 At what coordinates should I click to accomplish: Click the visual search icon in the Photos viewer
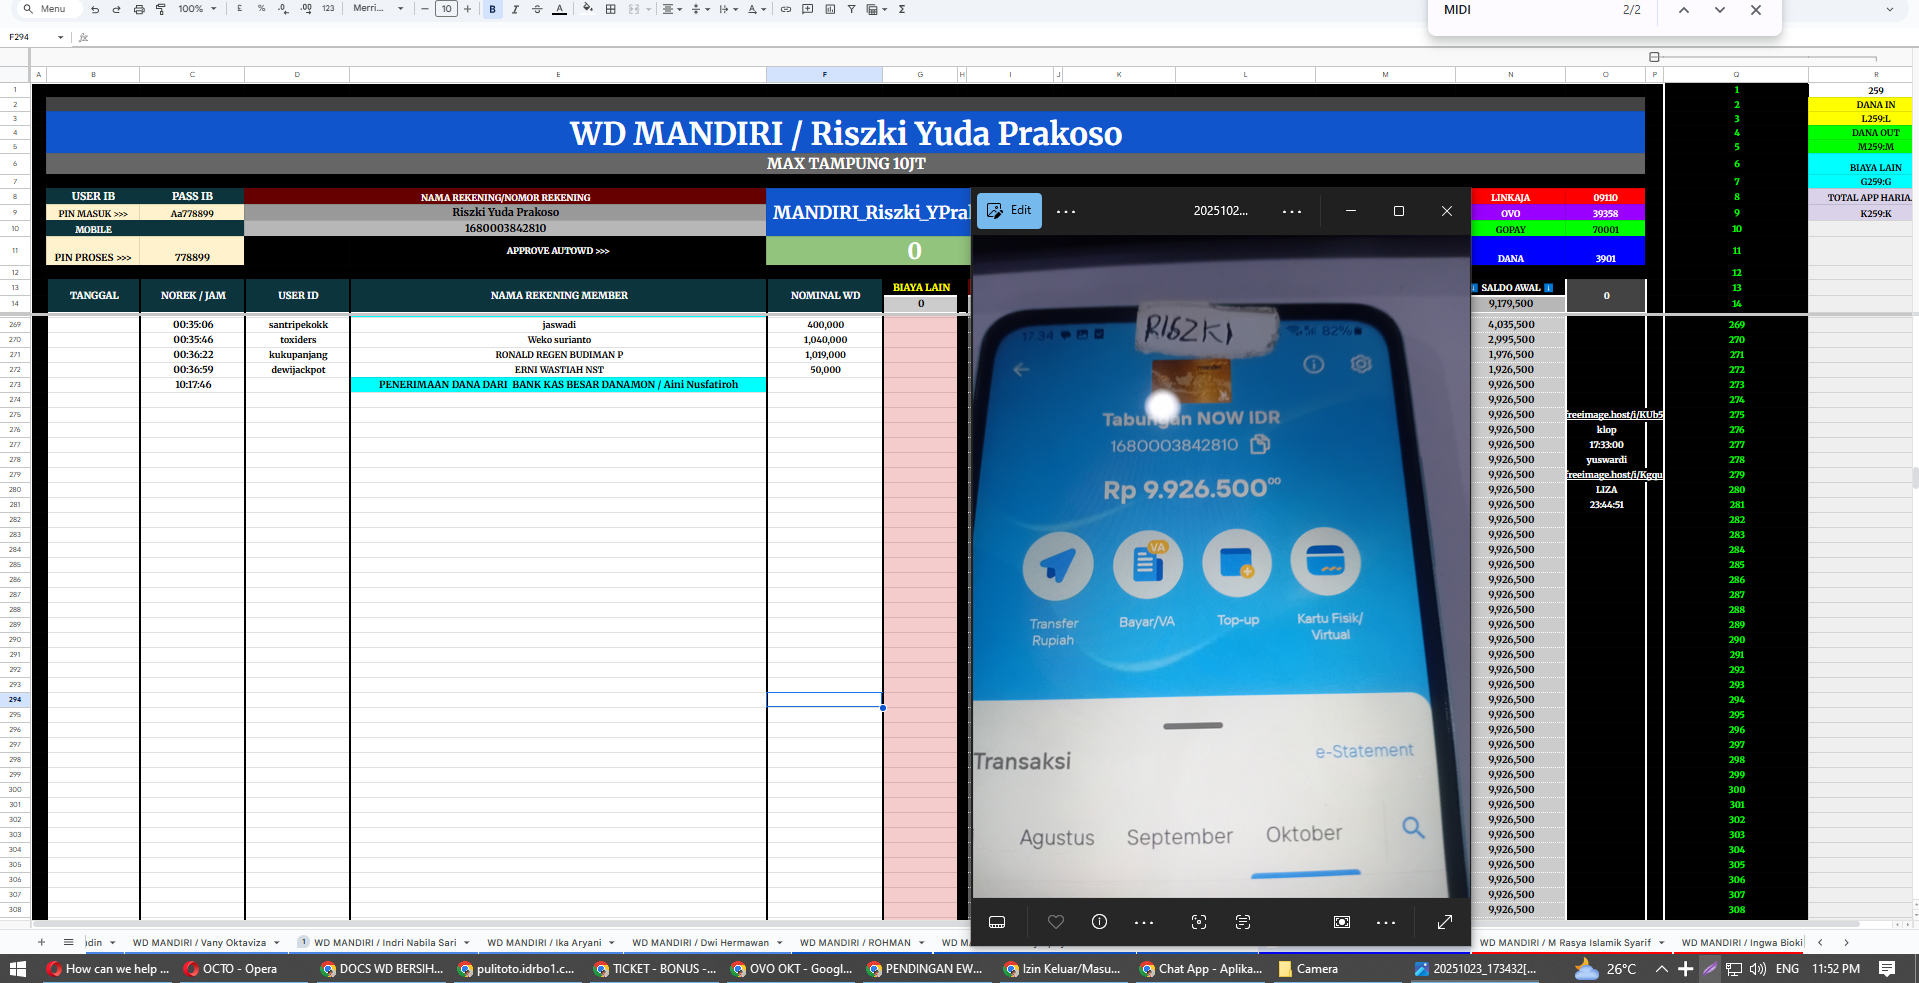tap(1199, 922)
